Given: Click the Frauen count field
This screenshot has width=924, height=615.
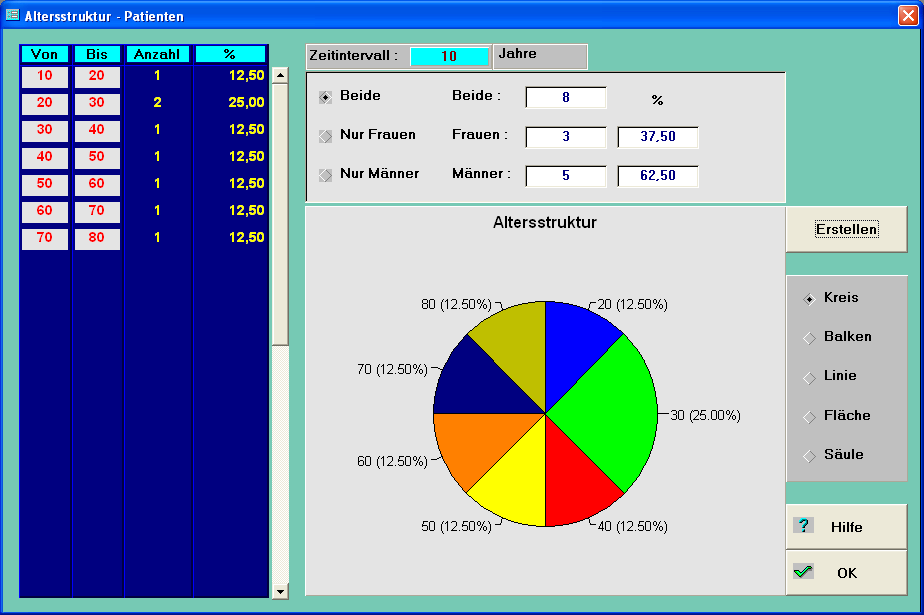Looking at the screenshot, I should (566, 137).
